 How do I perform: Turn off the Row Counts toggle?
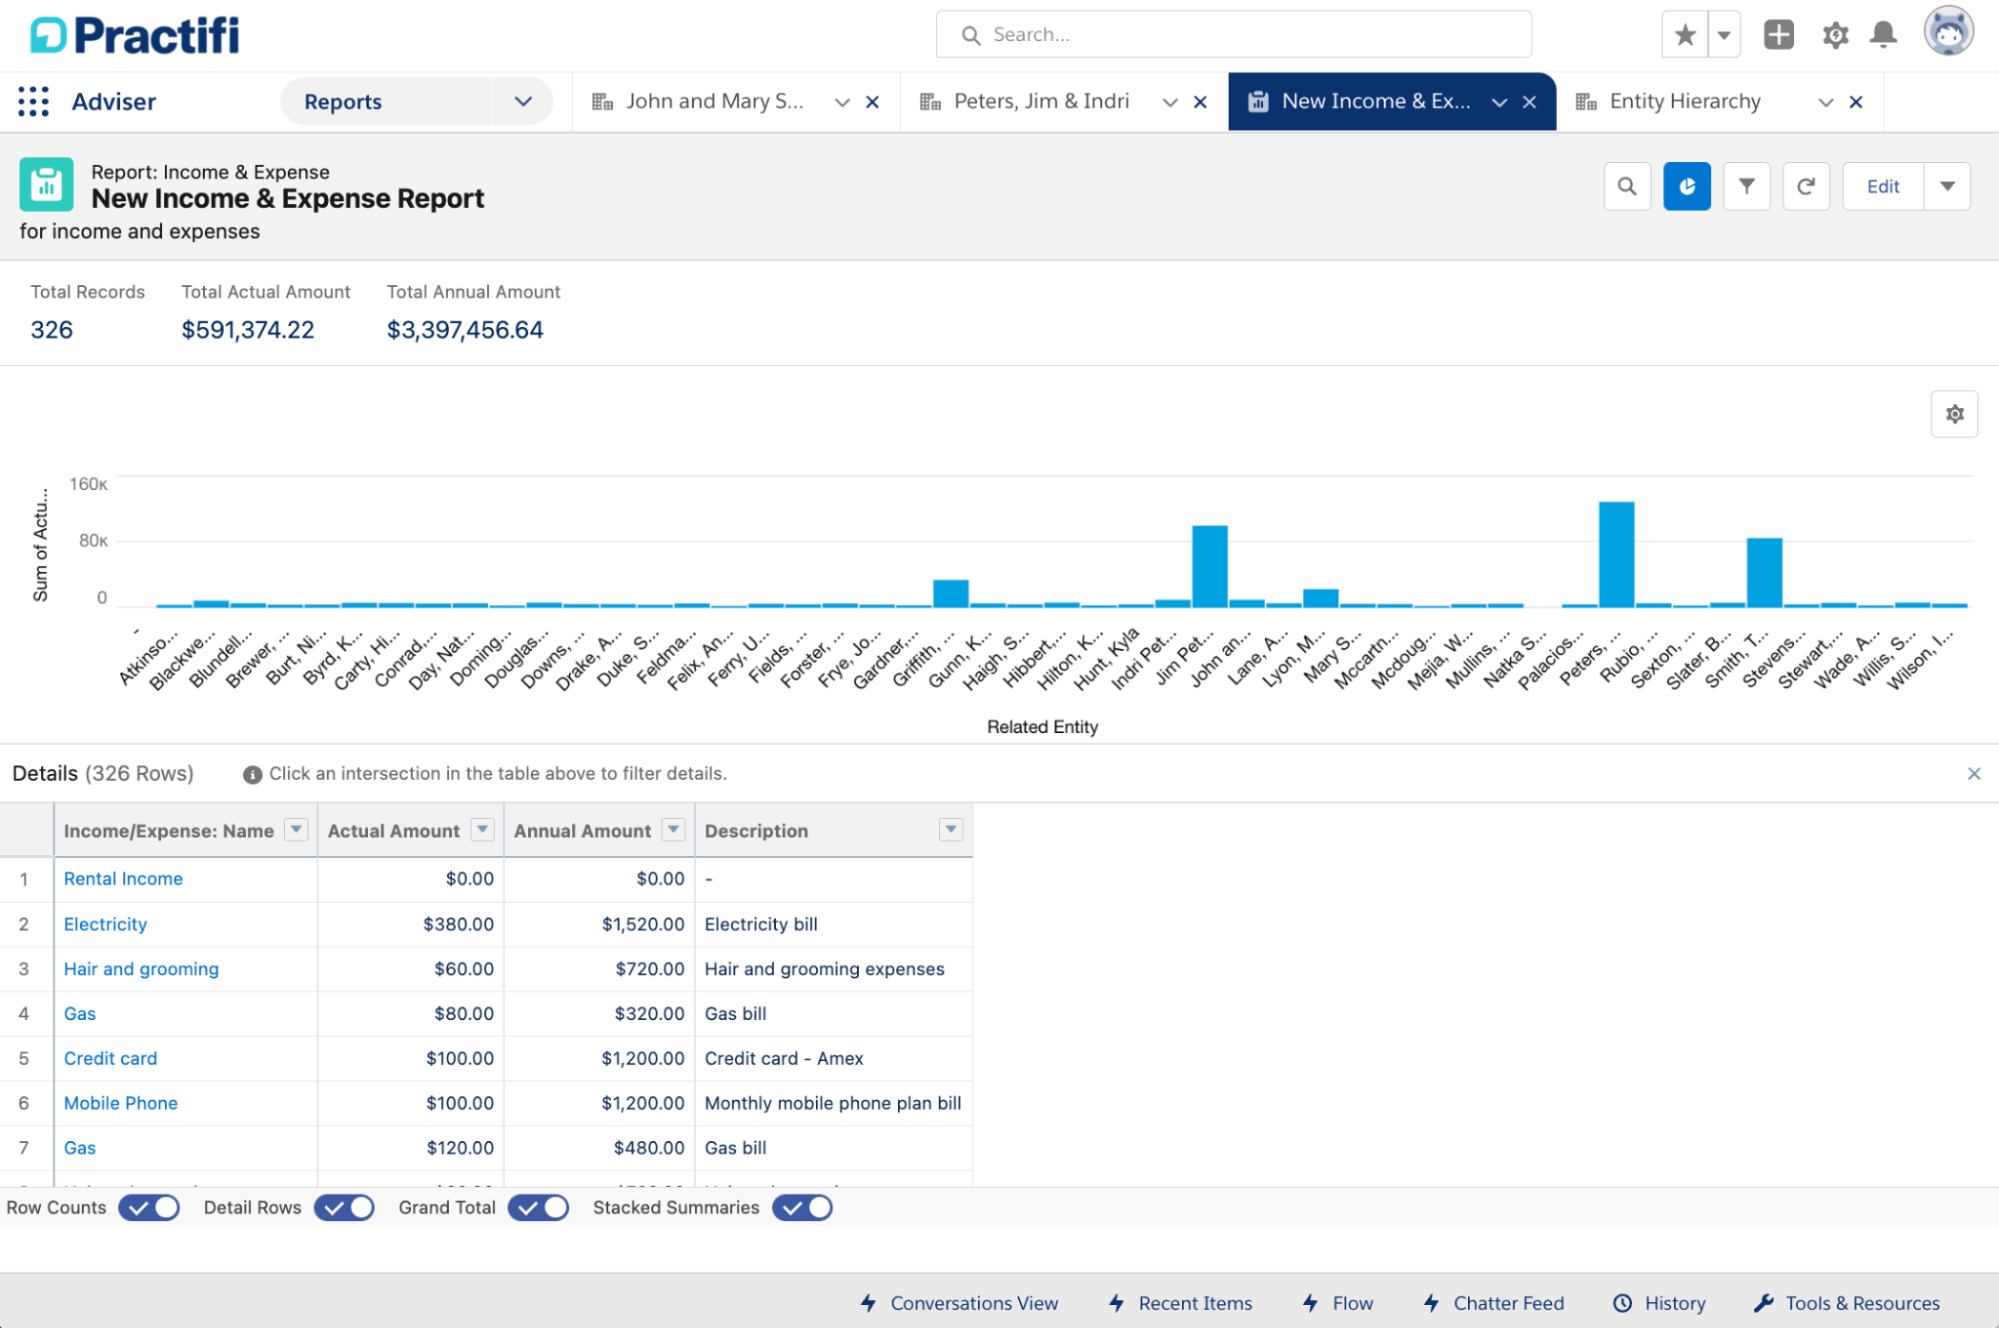pyautogui.click(x=149, y=1207)
